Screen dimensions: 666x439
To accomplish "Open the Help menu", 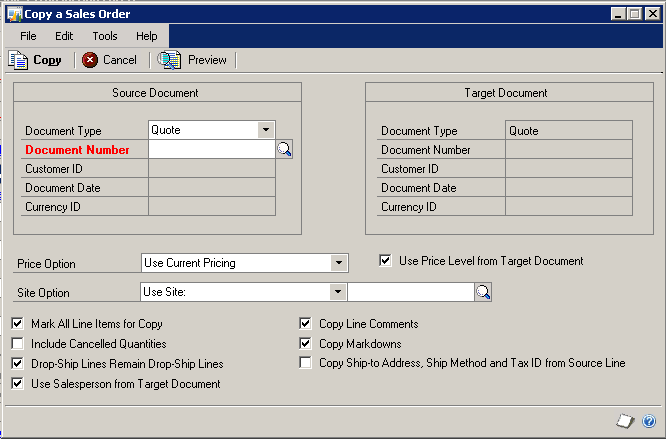I will tap(147, 36).
